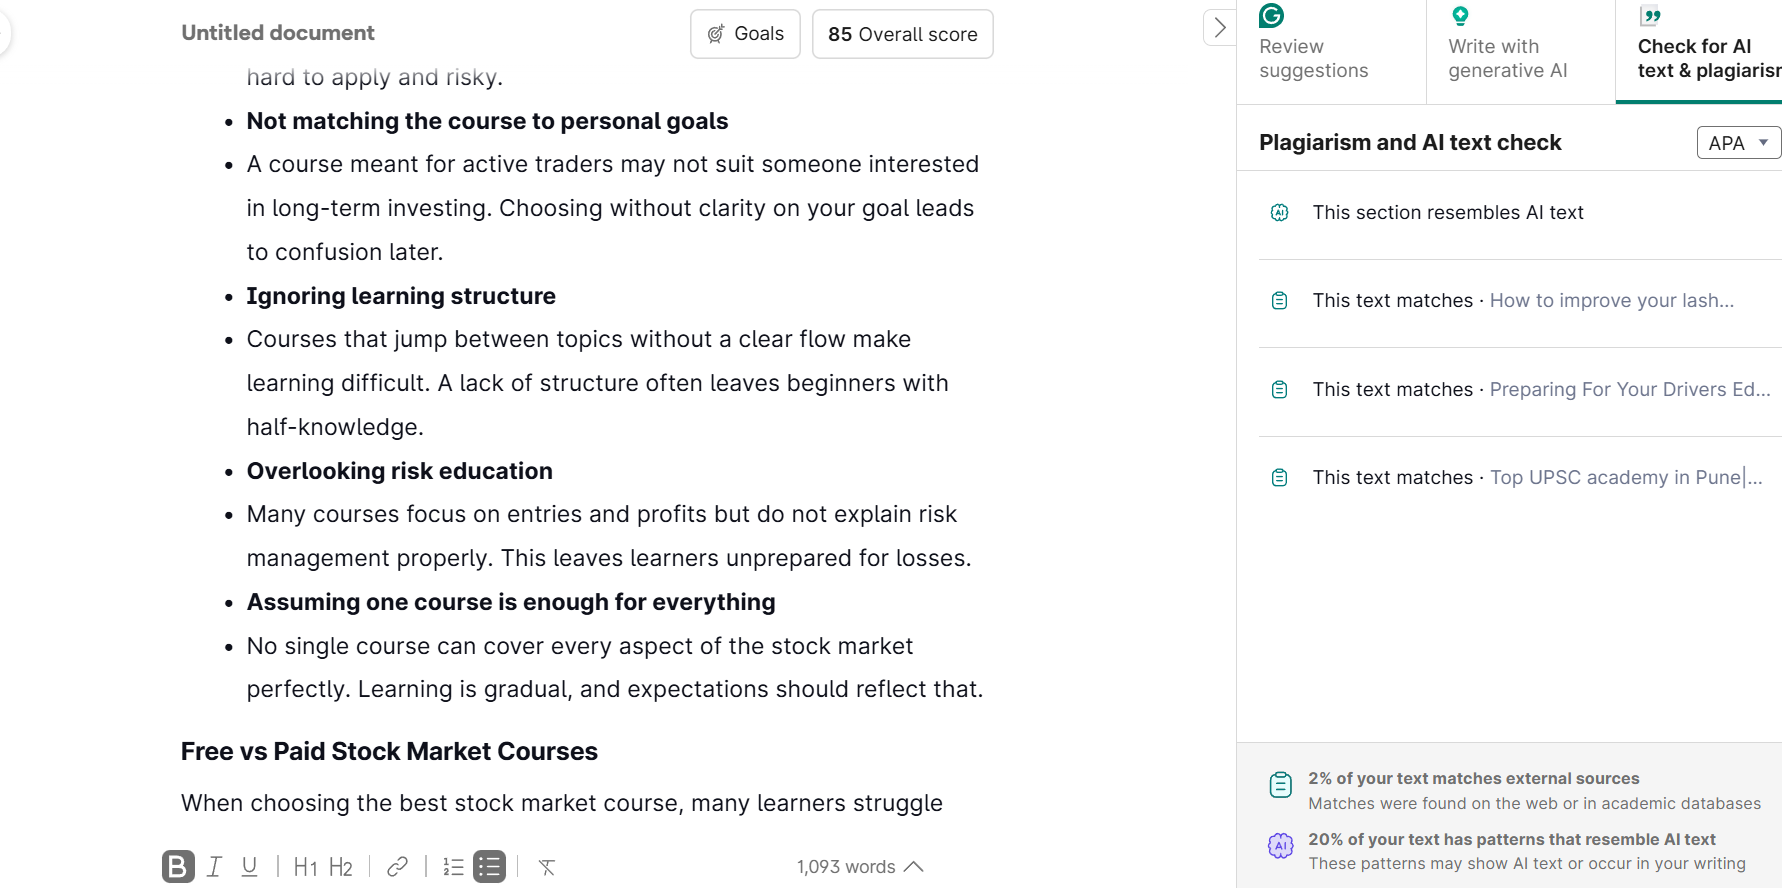1782x888 pixels.
Task: Open the Goals button
Action: [745, 34]
